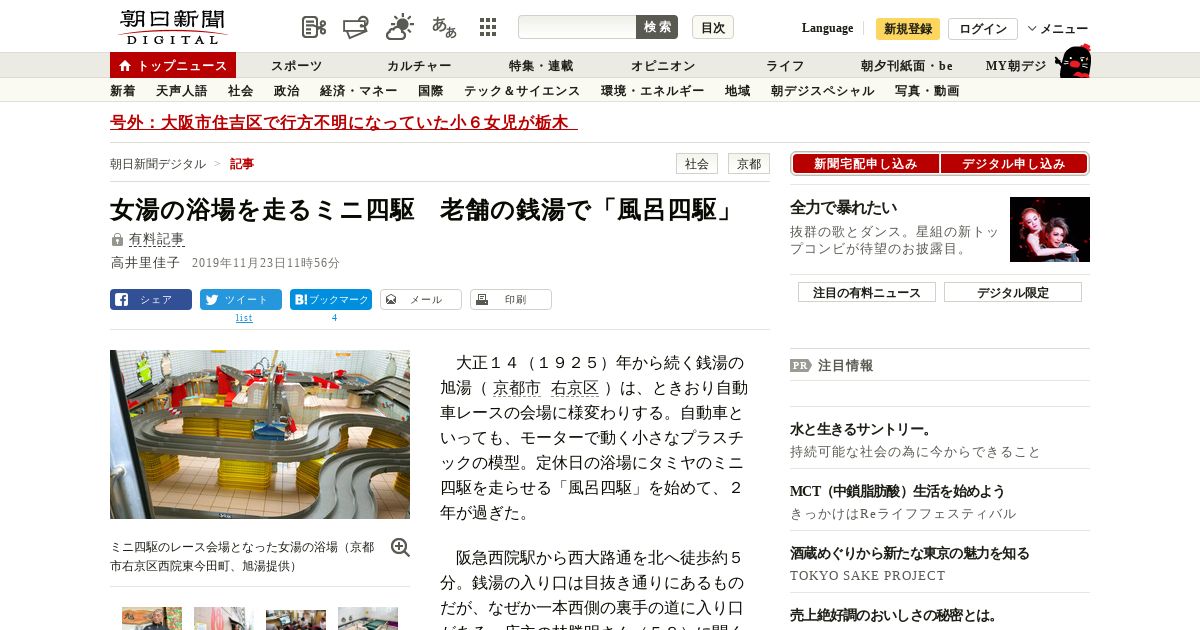Change text size with あぁ icon

444,27
